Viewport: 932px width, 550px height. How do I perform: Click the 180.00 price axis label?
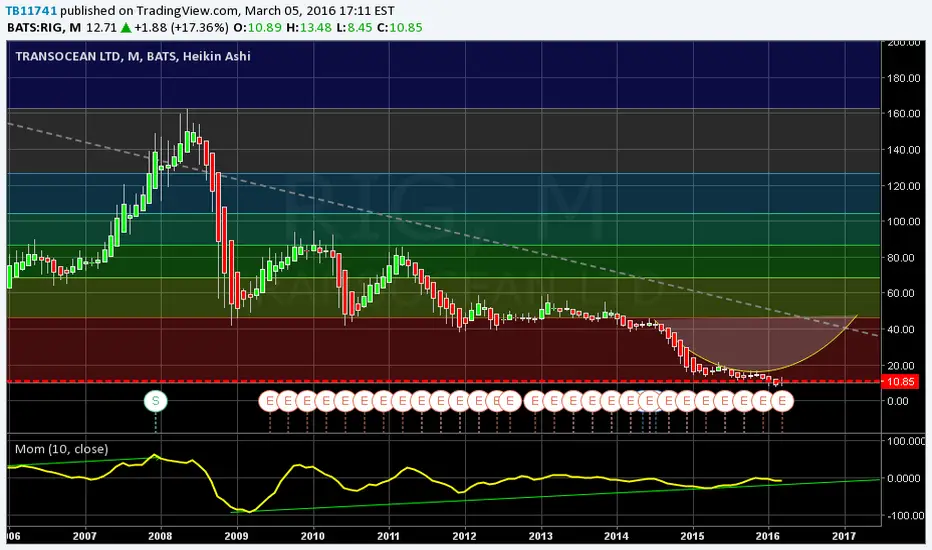click(904, 78)
